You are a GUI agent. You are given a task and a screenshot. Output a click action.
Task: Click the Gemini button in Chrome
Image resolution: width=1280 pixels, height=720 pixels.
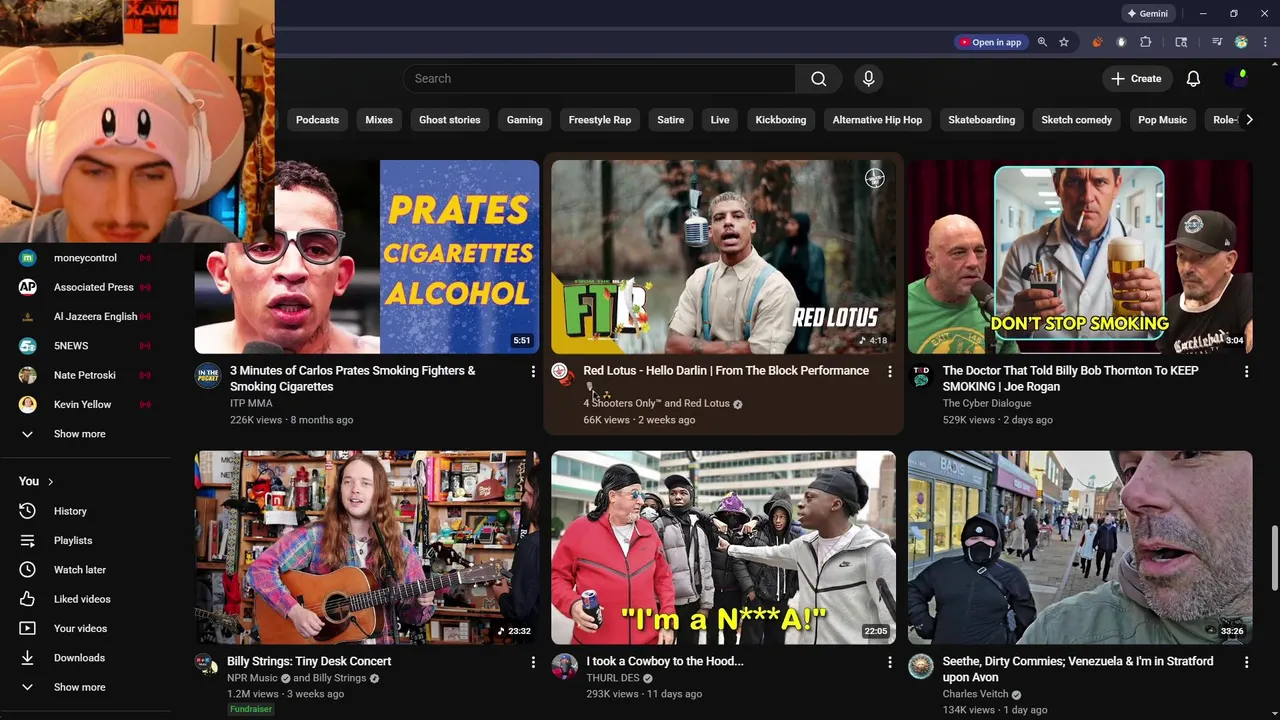(x=1147, y=14)
